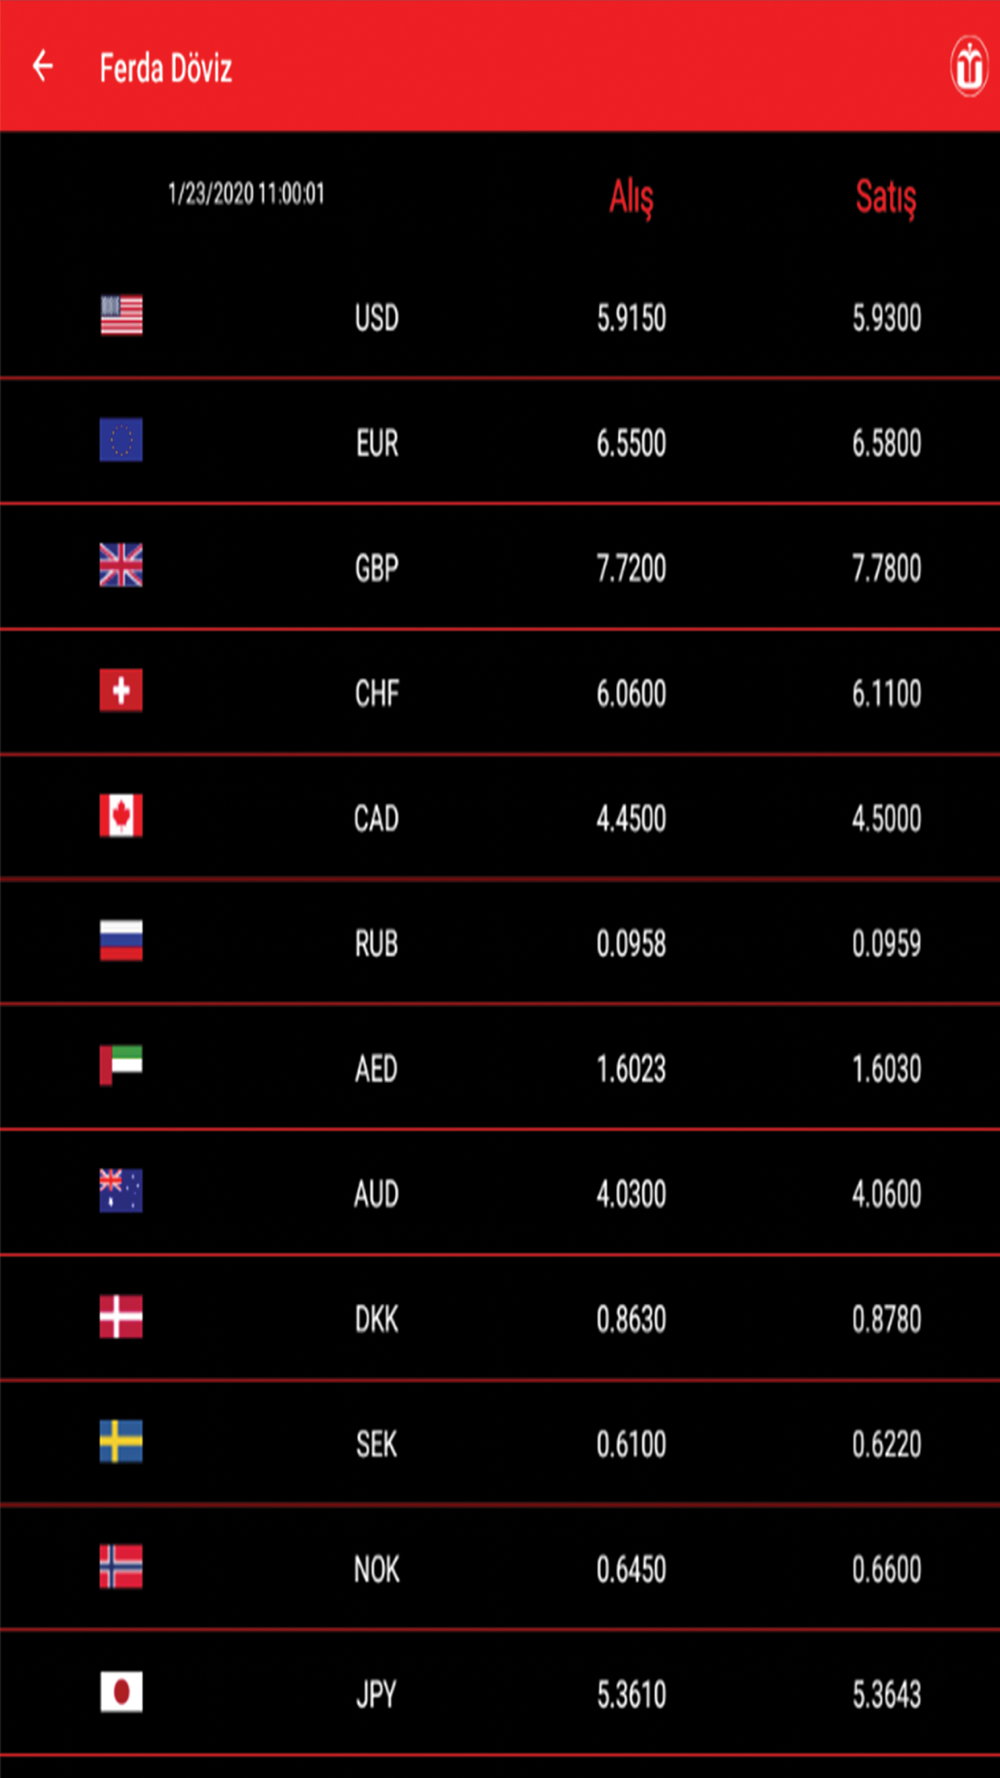Screen dimensions: 1000x1778
Task: Select the Canadian flag icon
Action: click(x=121, y=815)
